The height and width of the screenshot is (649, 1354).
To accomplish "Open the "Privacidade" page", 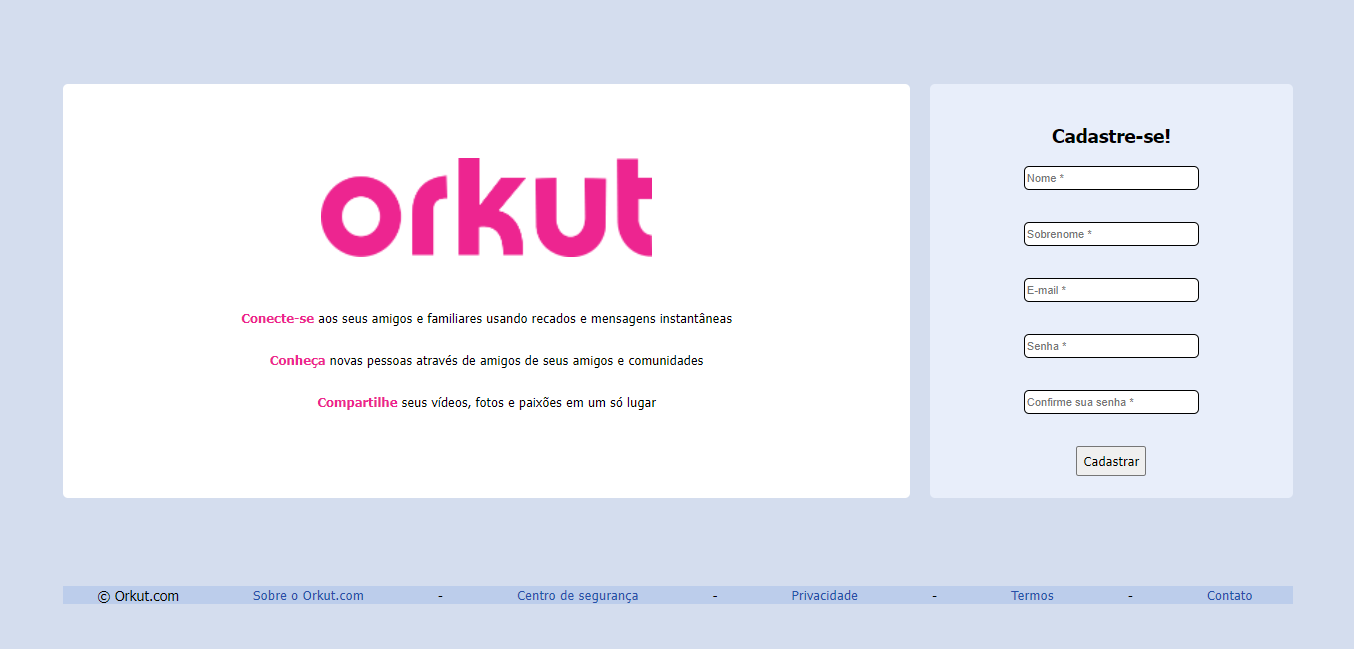I will [824, 595].
